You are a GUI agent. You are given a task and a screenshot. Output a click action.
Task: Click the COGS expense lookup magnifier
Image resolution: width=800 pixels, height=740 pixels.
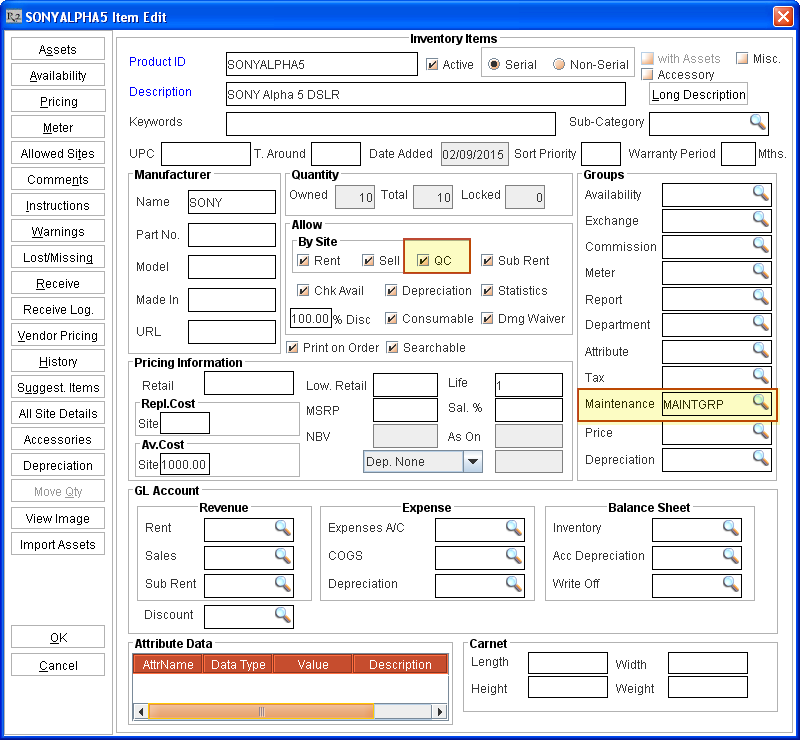514,556
